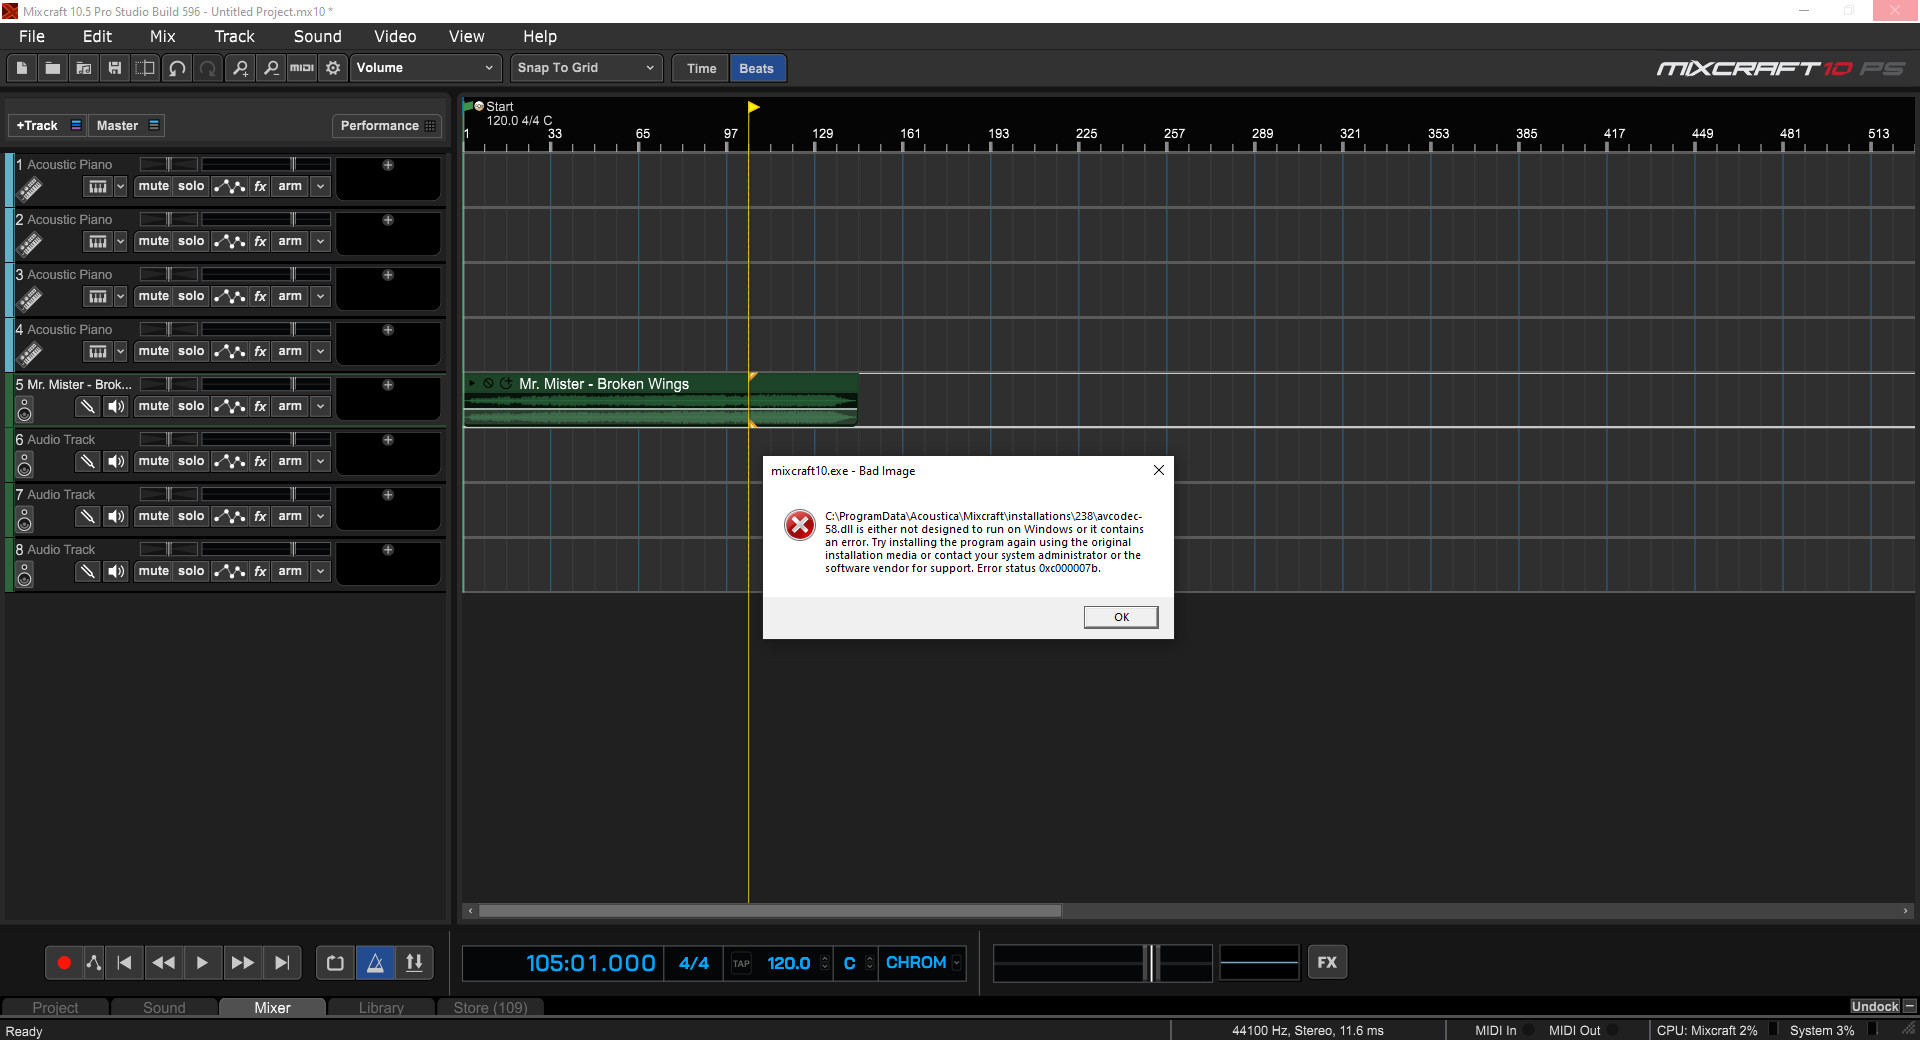Toggle the punch in/out recording button
The width and height of the screenshot is (1920, 1040).
tap(414, 963)
